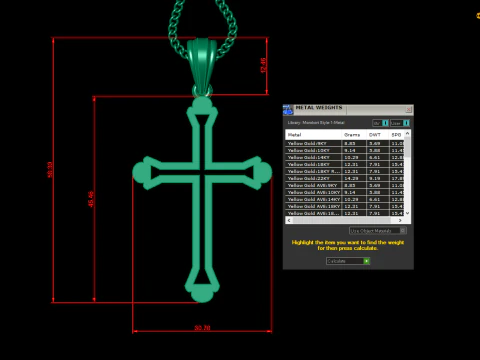The image size is (480, 360).
Task: Click the 50.76 width dimension label
Action: (202, 328)
